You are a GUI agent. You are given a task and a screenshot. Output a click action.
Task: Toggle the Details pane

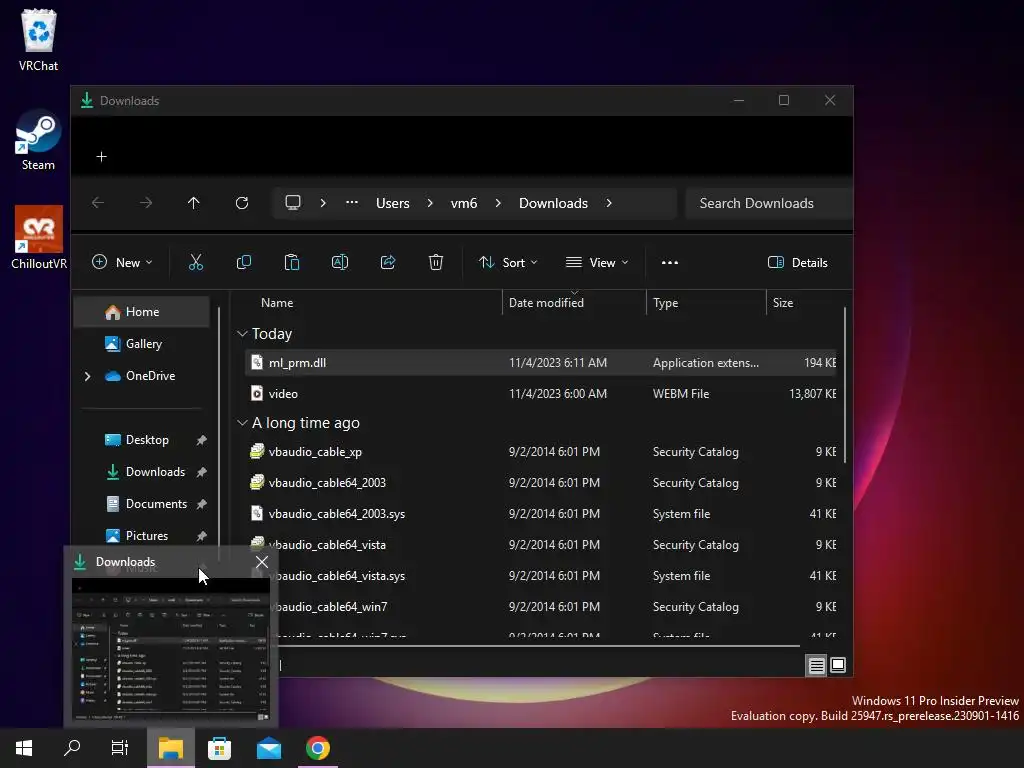(797, 263)
